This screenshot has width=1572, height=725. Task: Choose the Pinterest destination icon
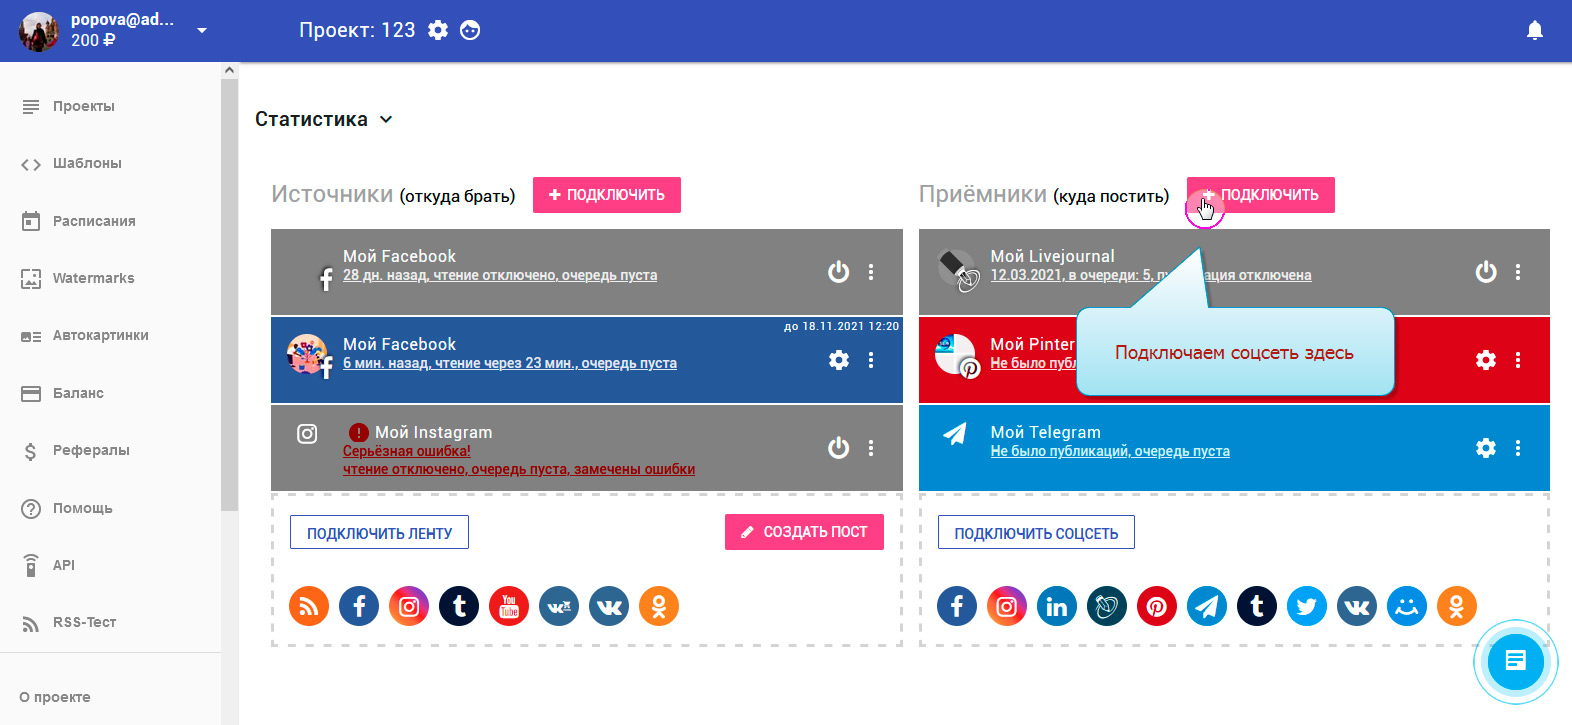coord(1157,606)
